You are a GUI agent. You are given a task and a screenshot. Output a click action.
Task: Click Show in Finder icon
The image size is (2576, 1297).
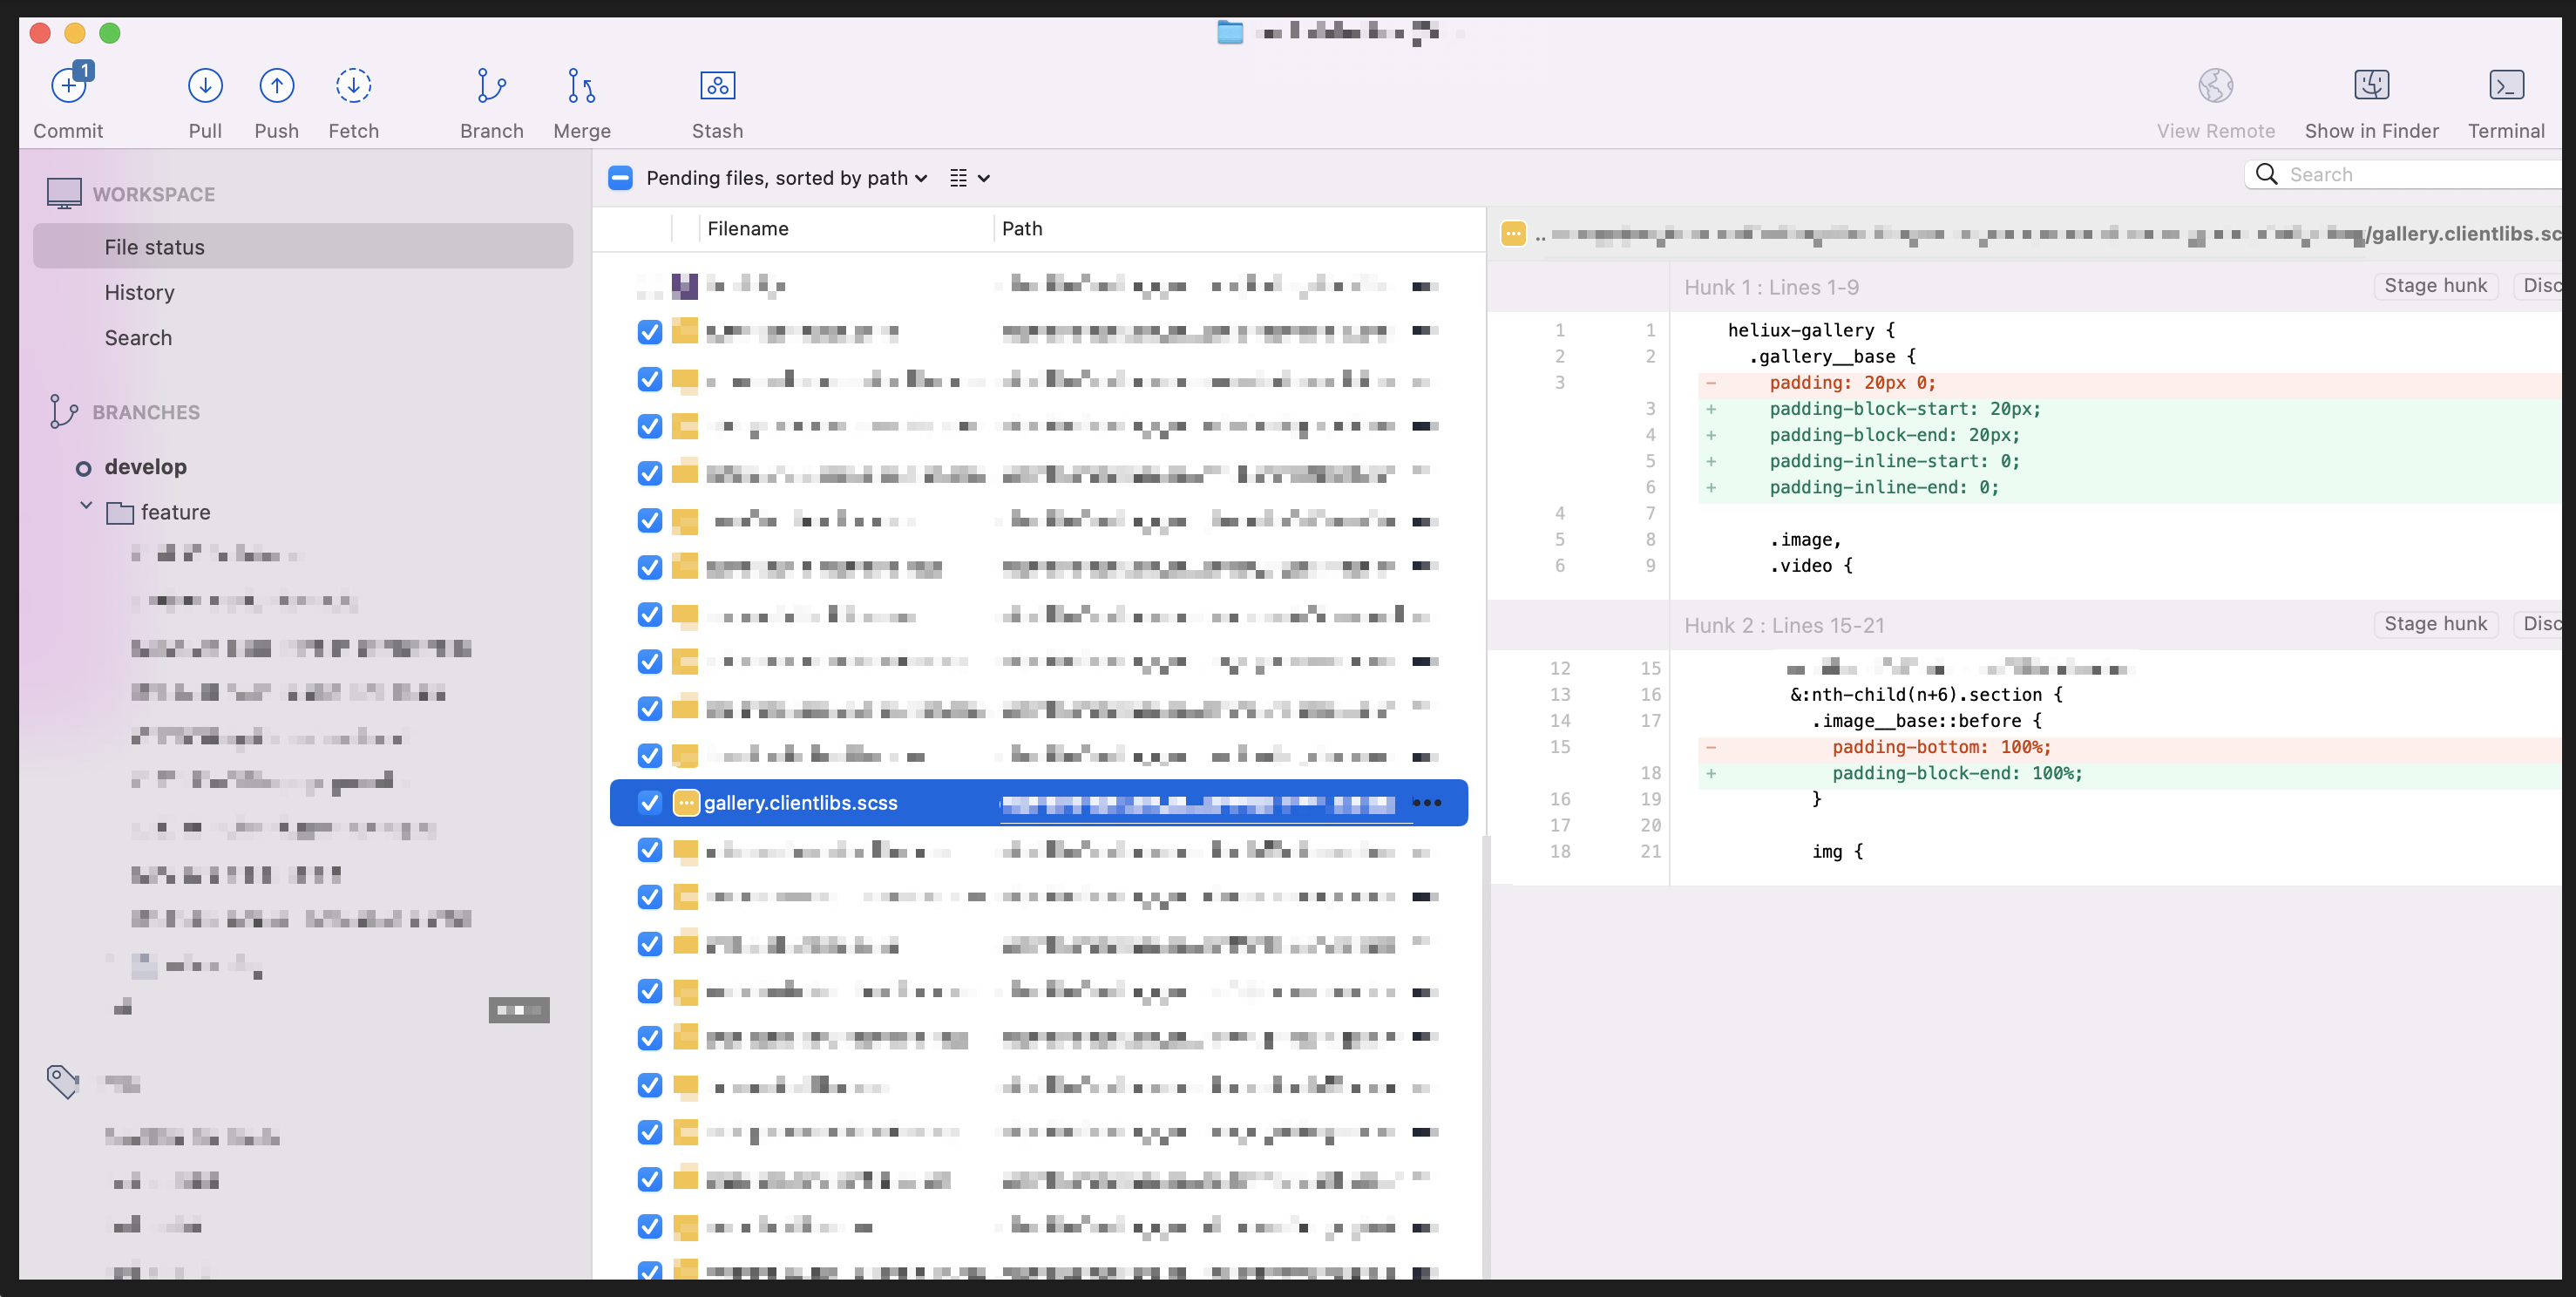click(2371, 86)
